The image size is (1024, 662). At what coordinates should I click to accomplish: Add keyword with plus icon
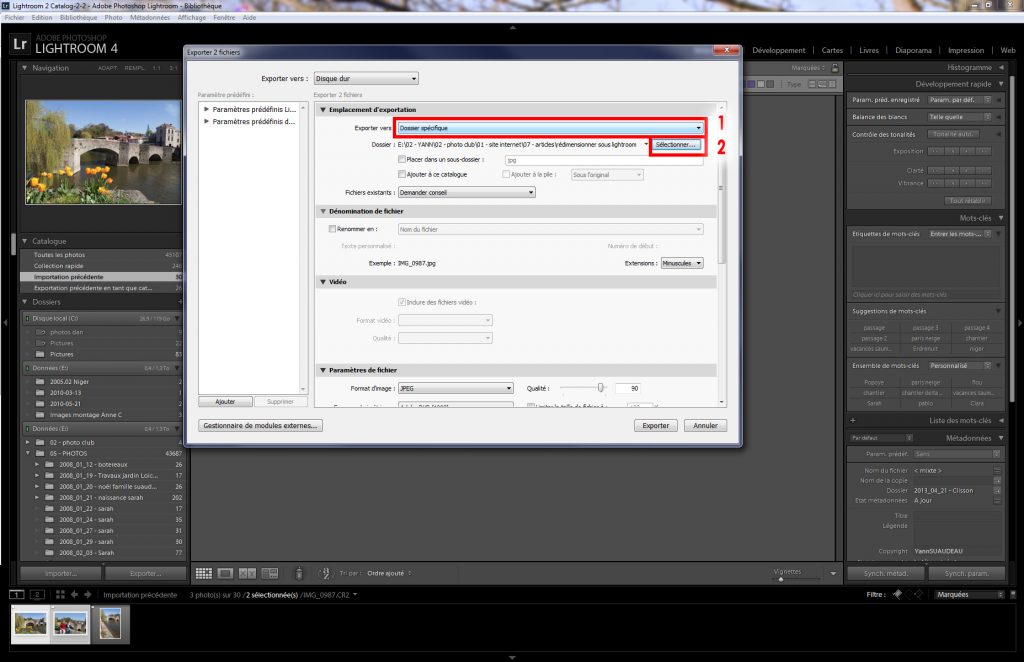853,420
